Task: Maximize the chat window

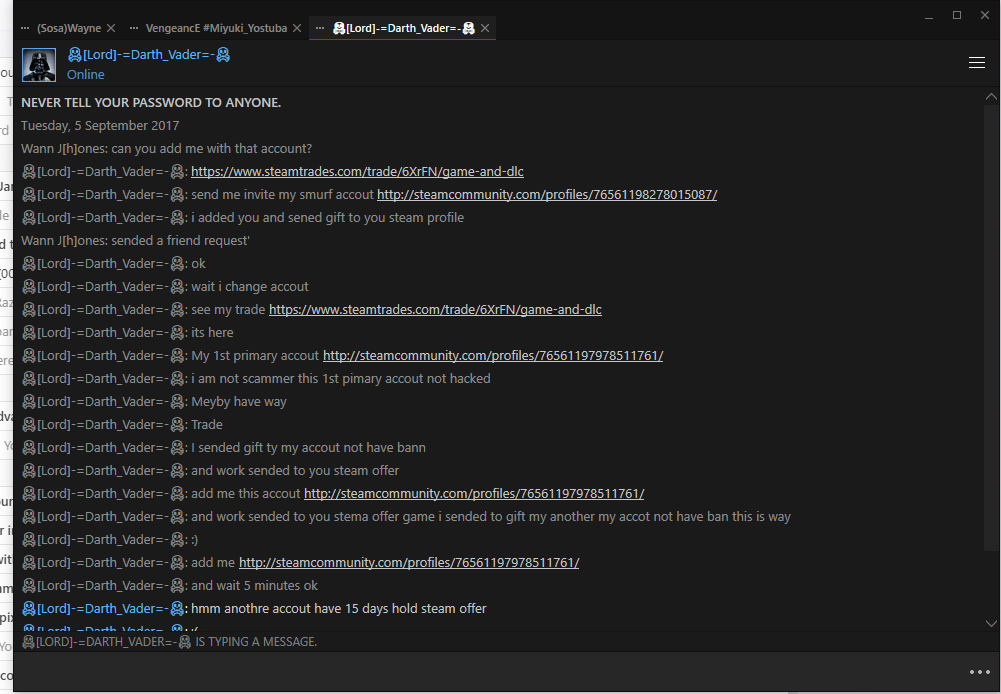Action: pos(957,15)
